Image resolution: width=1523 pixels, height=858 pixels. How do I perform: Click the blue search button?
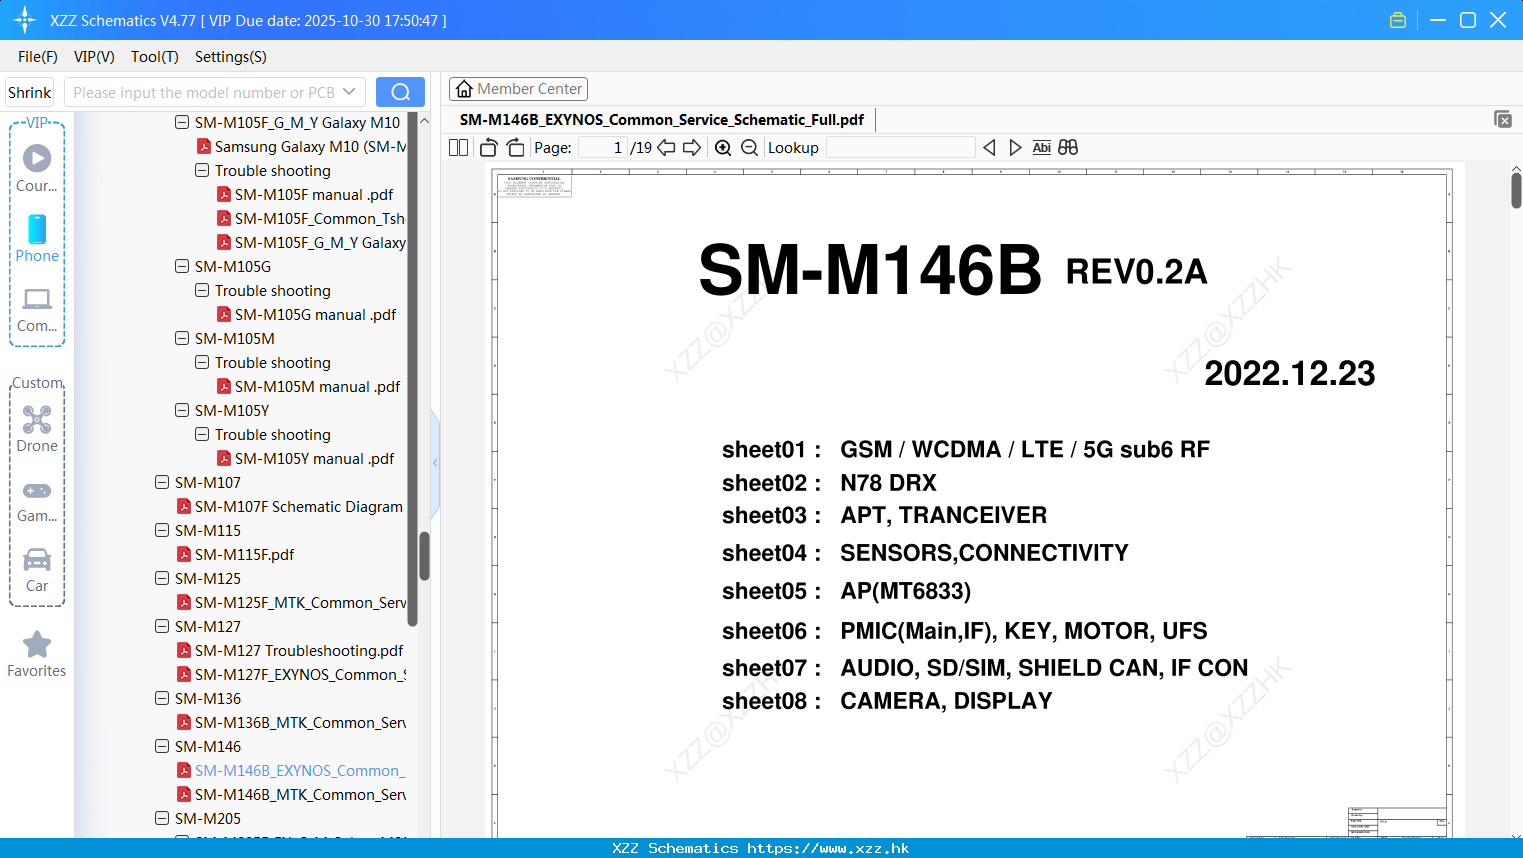click(x=400, y=92)
